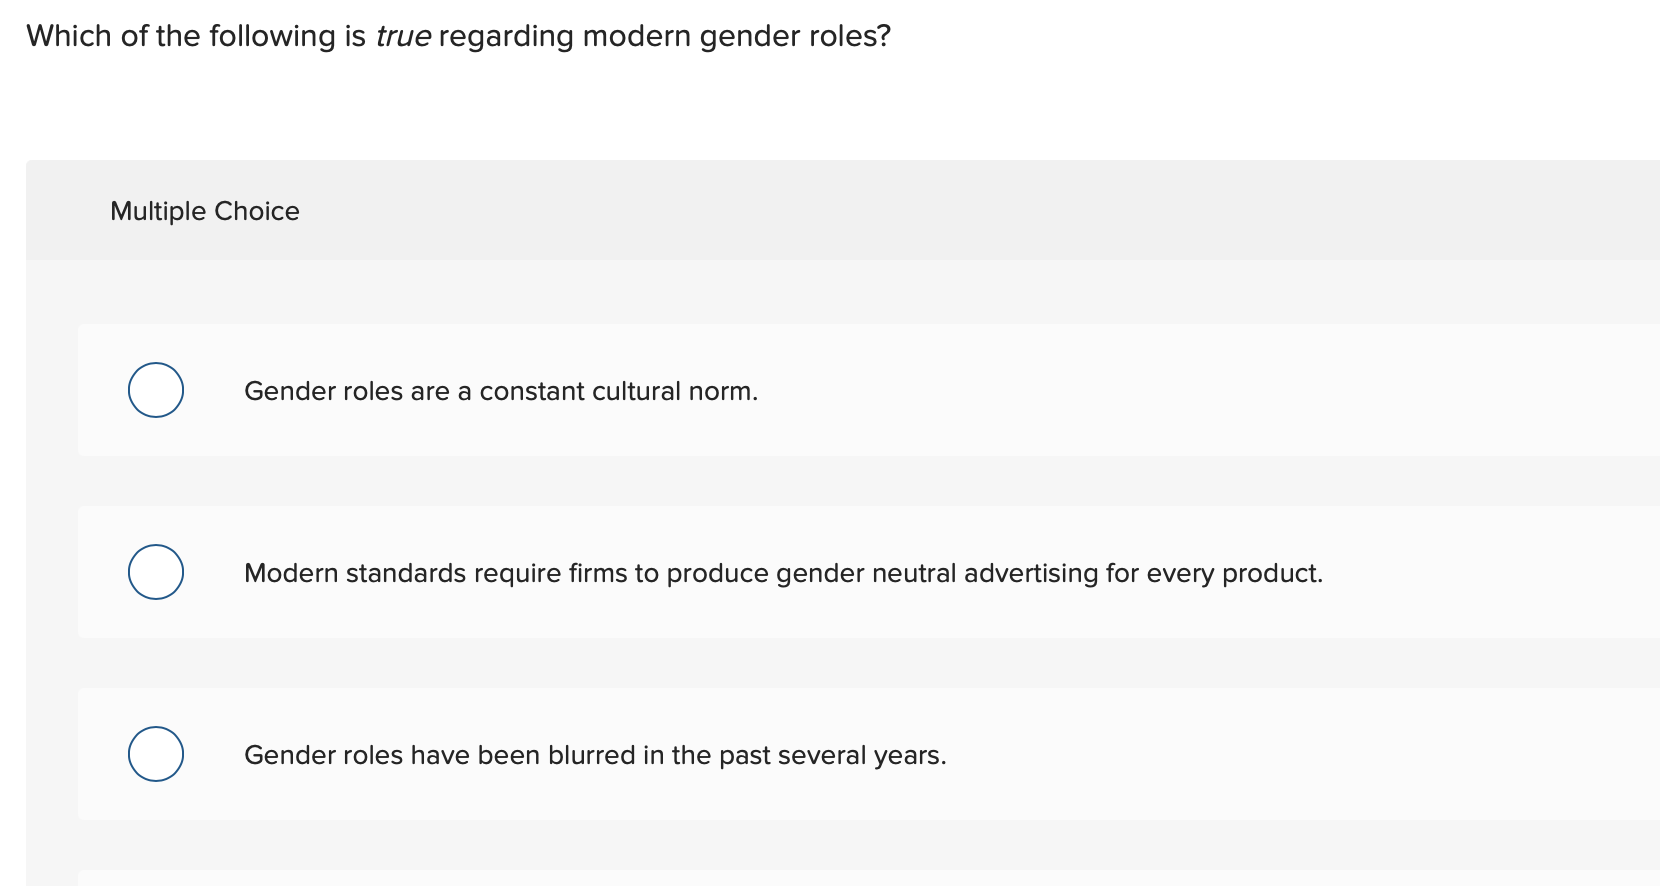Click the 'Multiple Choice' heading label

[x=204, y=211]
